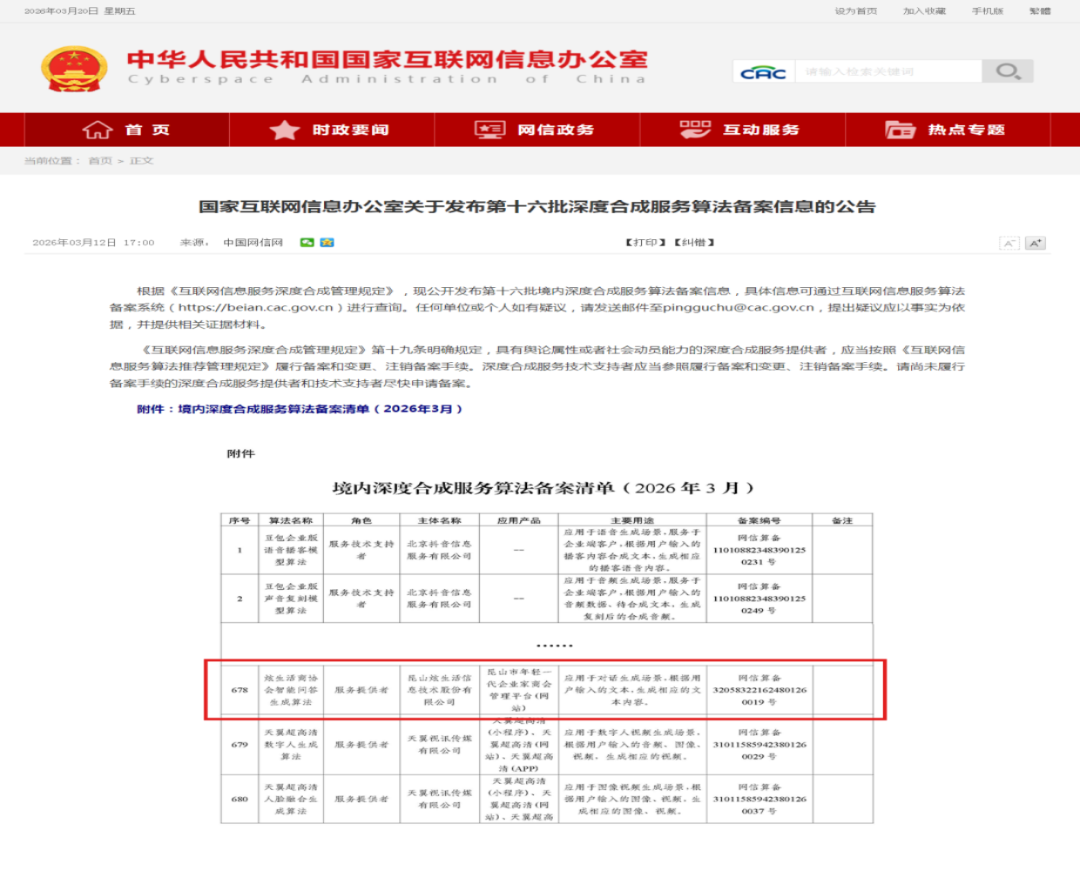The height and width of the screenshot is (877, 1080).
Task: Click the magnifier search button
Action: [1007, 71]
